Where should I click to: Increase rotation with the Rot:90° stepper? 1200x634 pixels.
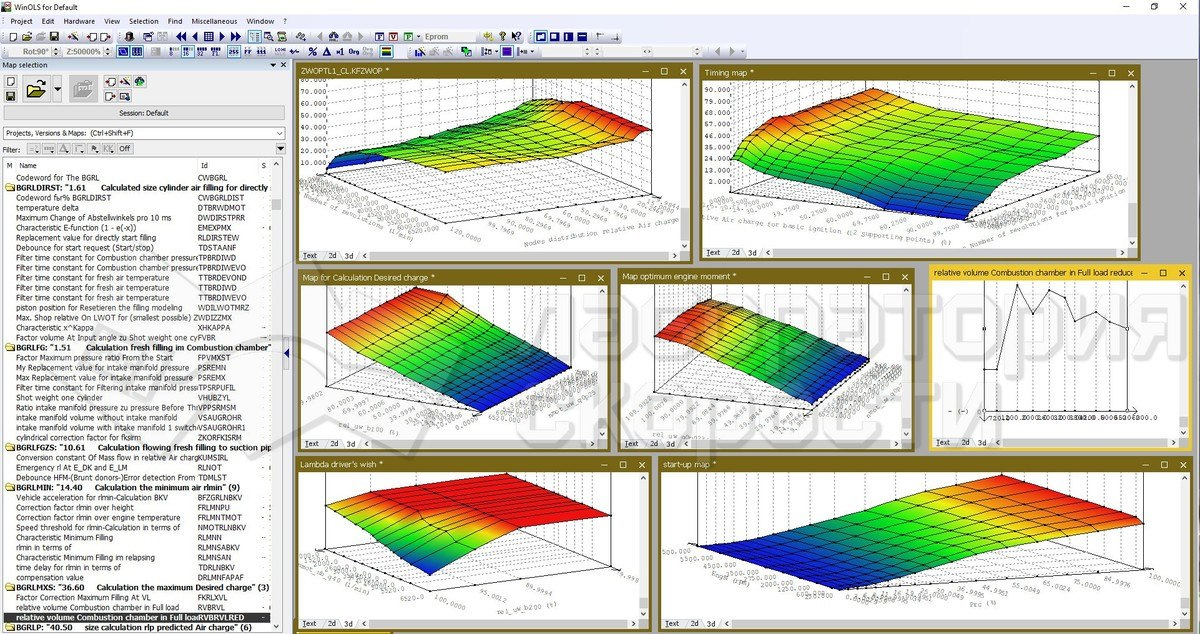tap(54, 47)
